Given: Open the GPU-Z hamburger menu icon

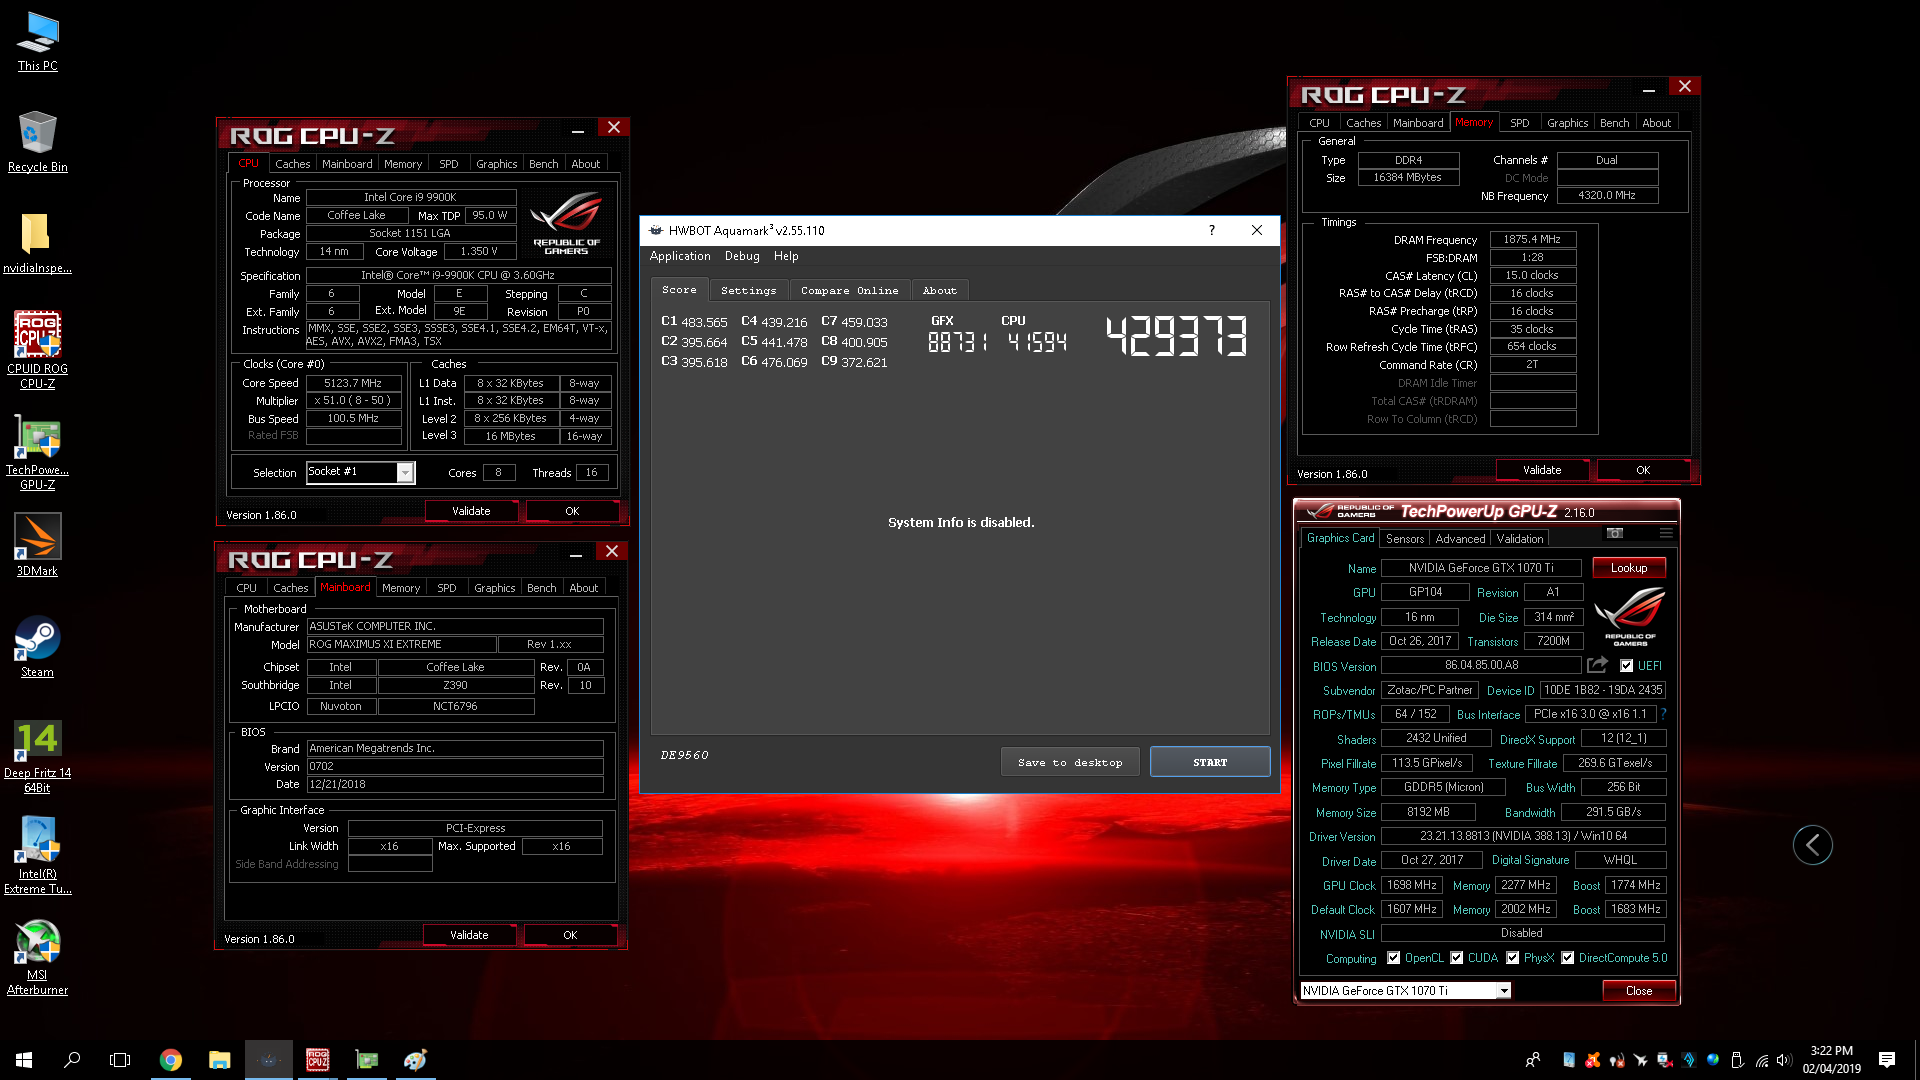Looking at the screenshot, I should click(x=1666, y=533).
